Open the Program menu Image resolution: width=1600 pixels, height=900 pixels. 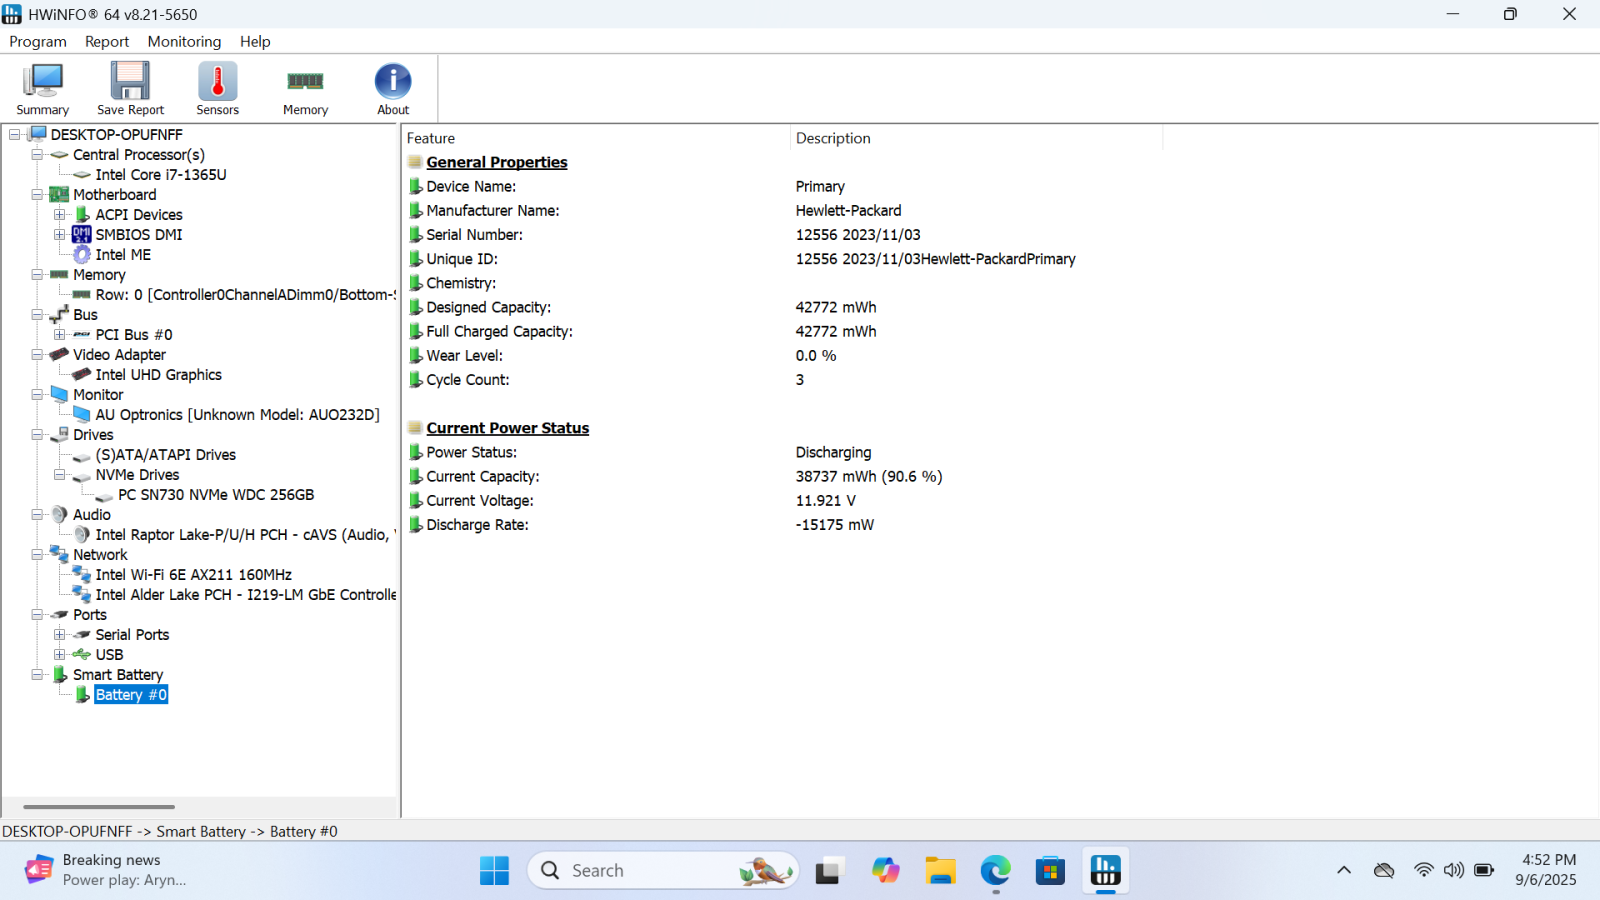37,41
